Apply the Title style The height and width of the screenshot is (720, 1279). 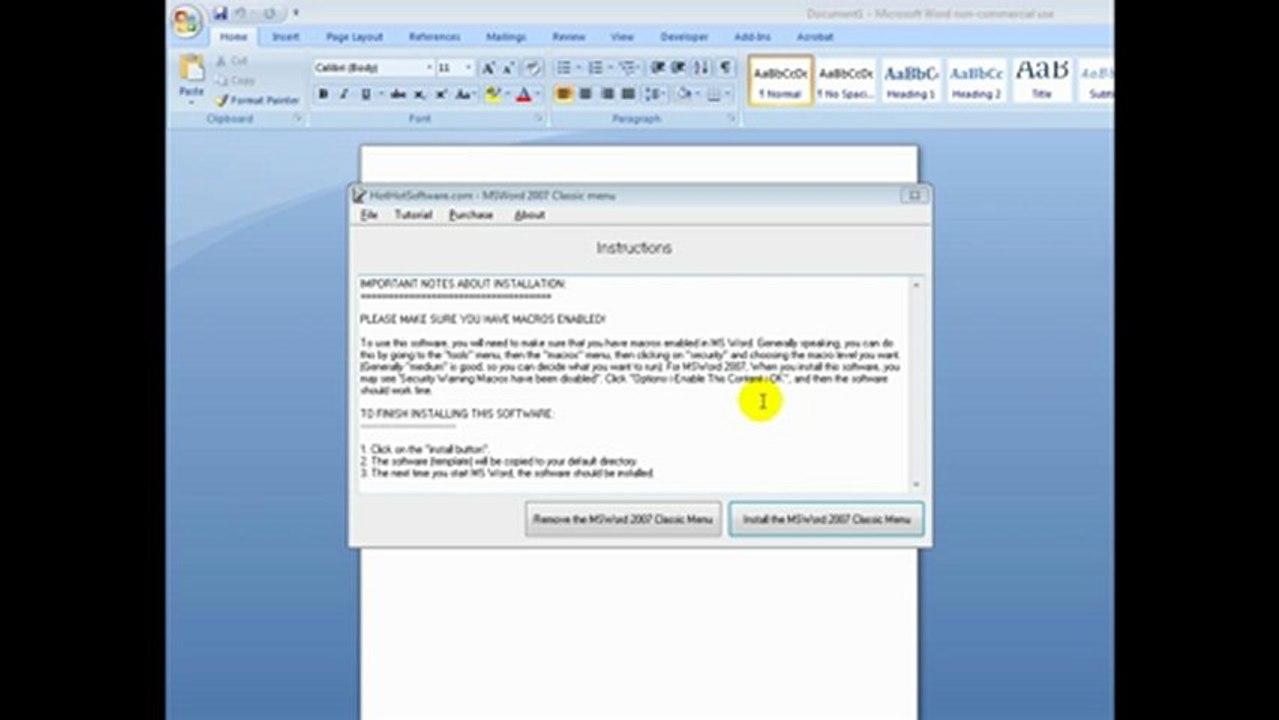[x=1042, y=80]
